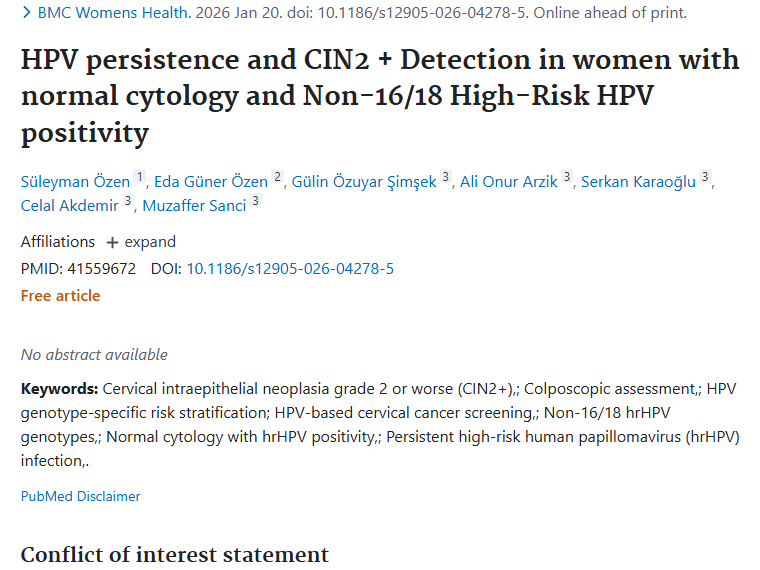Open author Celal Akdemir's link

(x=70, y=206)
